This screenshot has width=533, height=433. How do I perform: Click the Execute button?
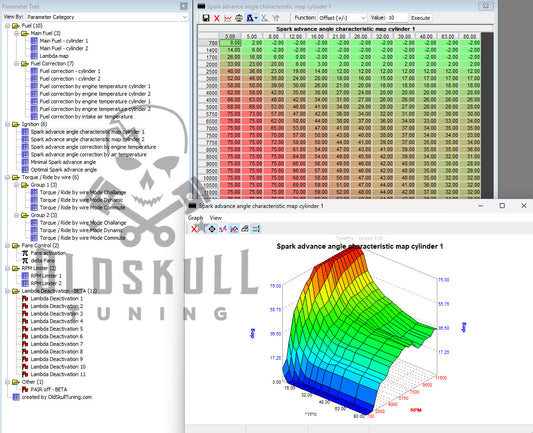tap(420, 18)
